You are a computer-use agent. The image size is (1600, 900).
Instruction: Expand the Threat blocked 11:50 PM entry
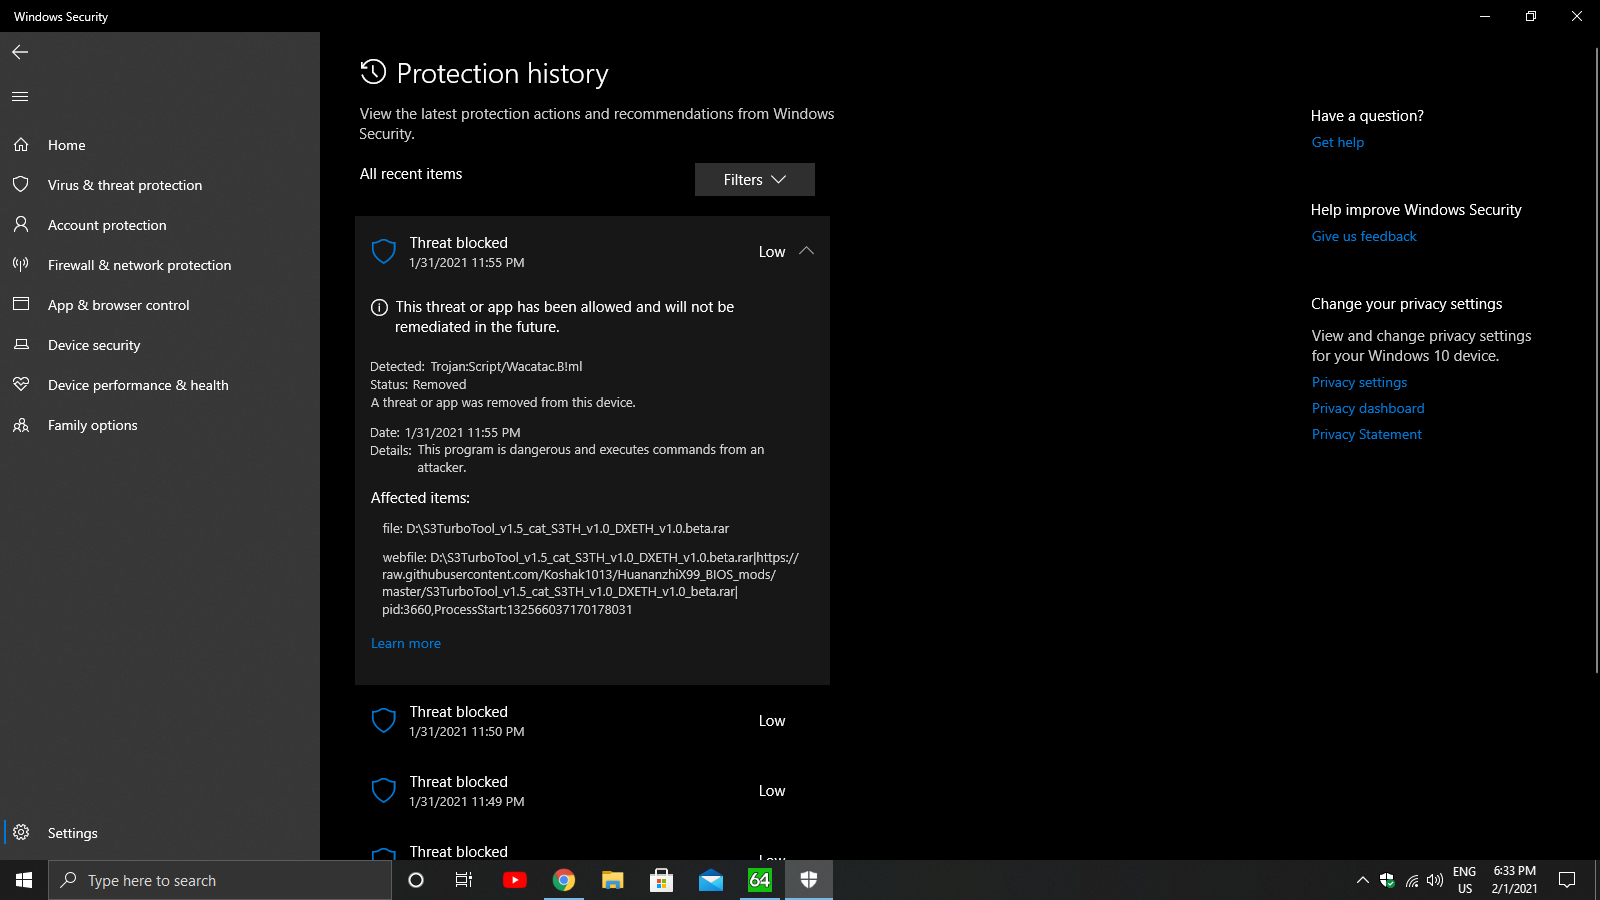[x=592, y=721]
